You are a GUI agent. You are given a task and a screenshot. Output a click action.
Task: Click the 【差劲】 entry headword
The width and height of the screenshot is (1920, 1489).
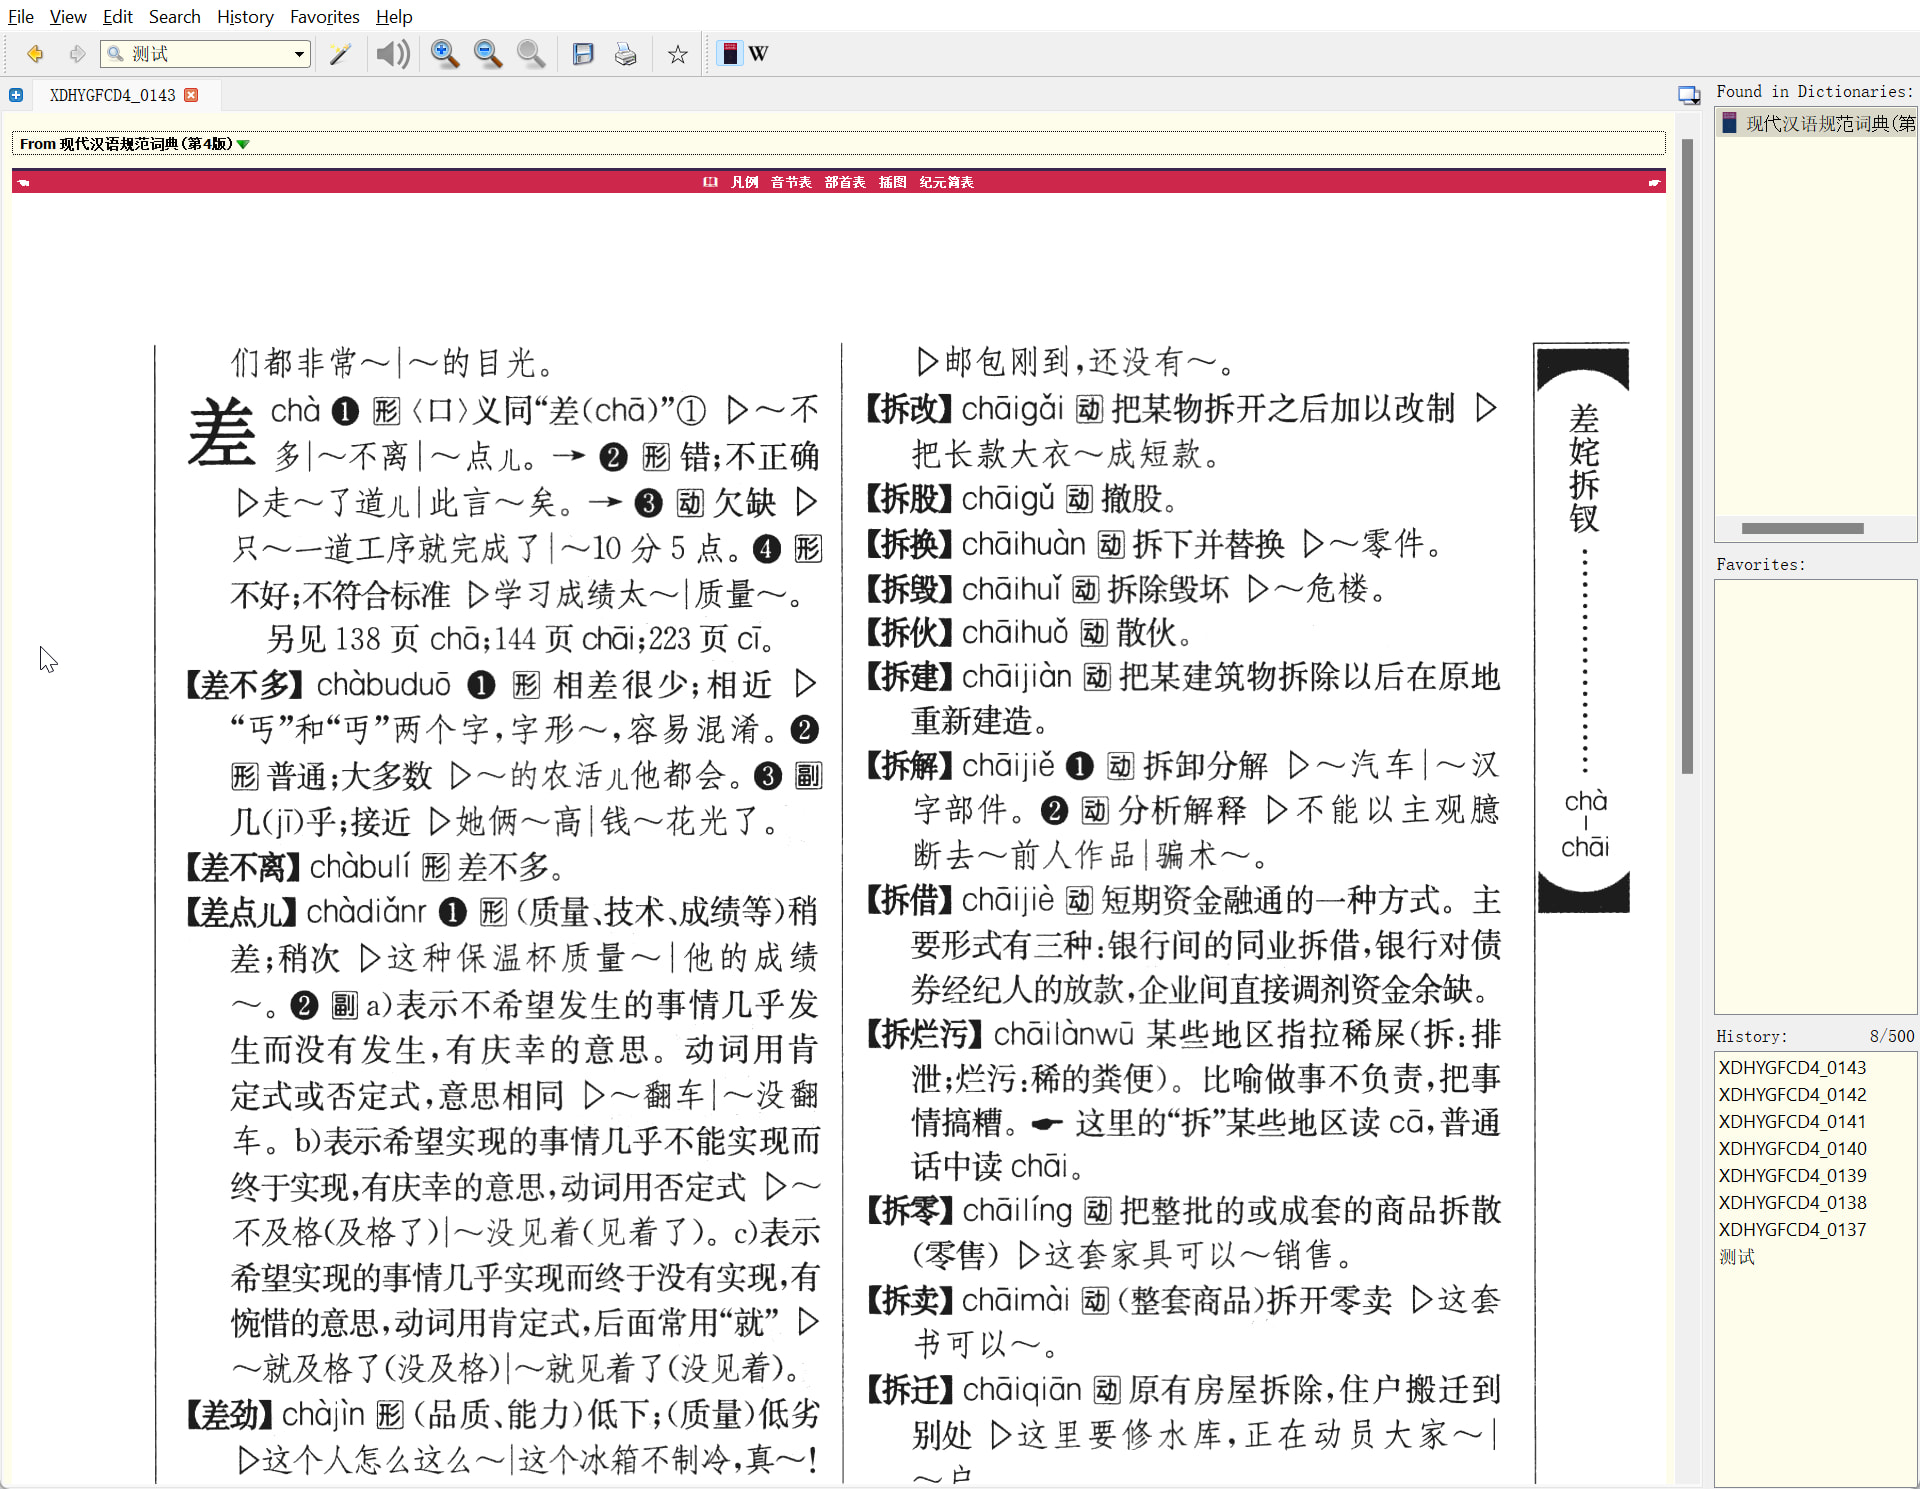tap(230, 1415)
